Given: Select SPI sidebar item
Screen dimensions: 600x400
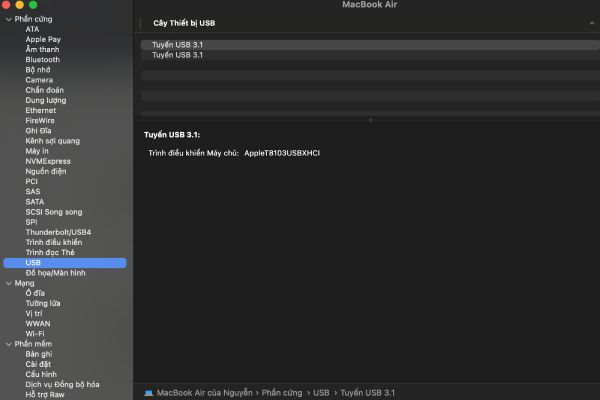Looking at the screenshot, I should point(31,222).
